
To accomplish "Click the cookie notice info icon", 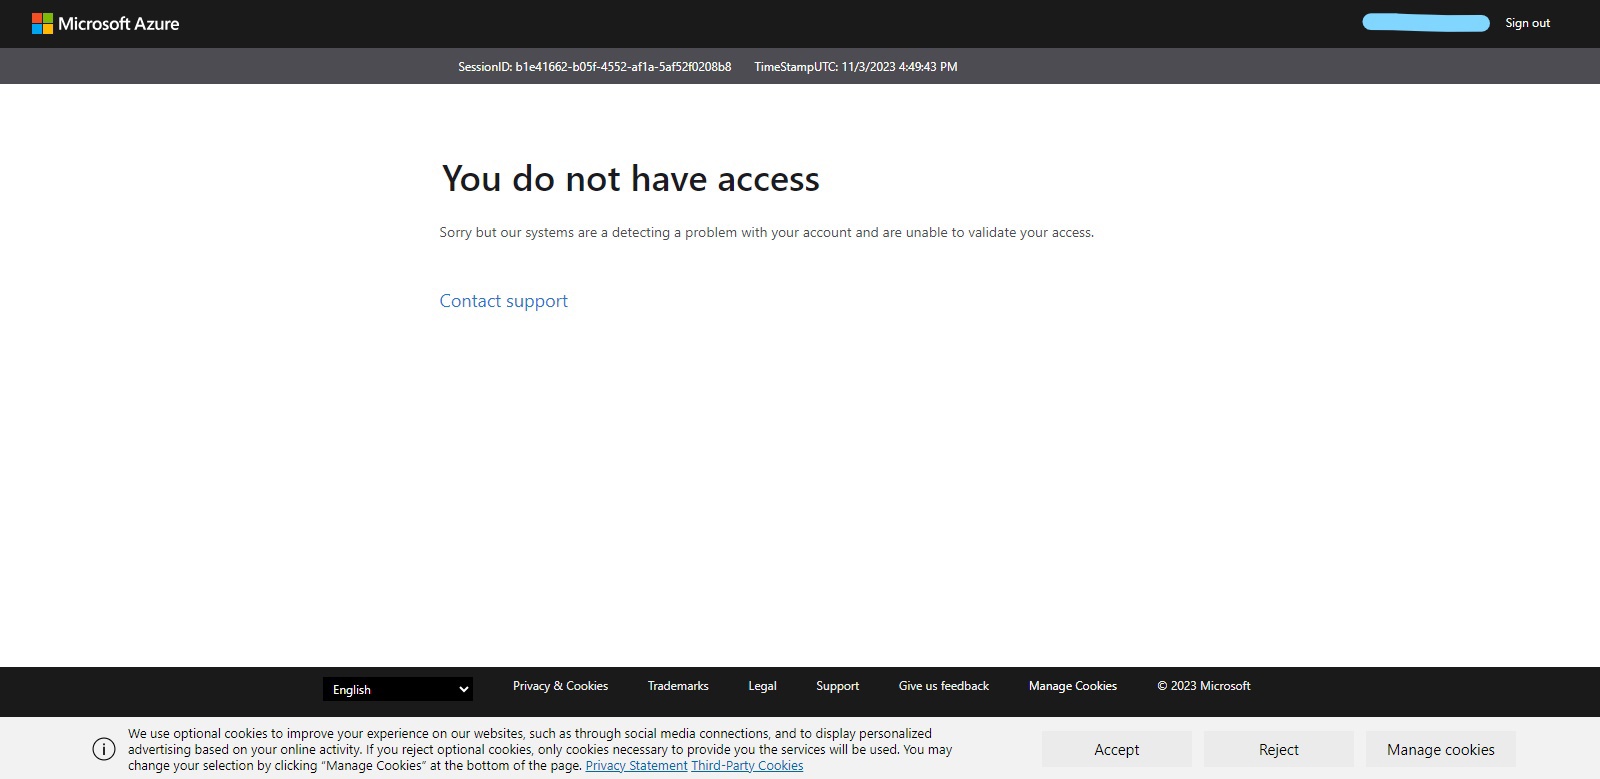I will coord(104,749).
